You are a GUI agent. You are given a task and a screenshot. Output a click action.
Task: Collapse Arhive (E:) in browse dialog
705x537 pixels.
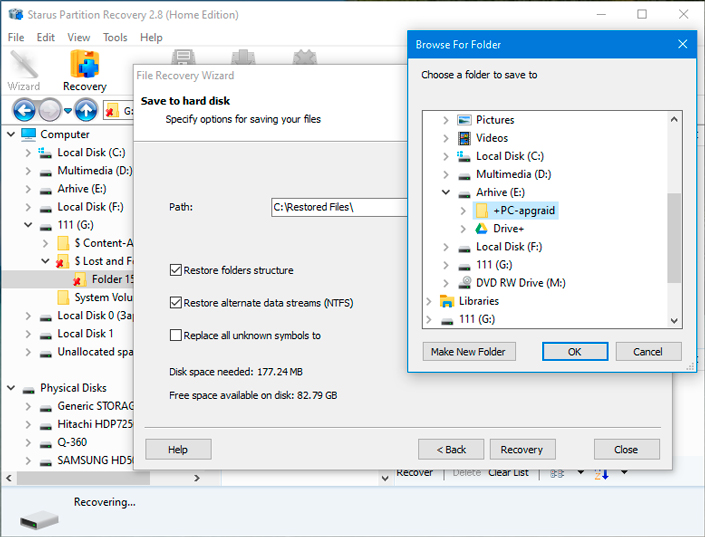(446, 192)
